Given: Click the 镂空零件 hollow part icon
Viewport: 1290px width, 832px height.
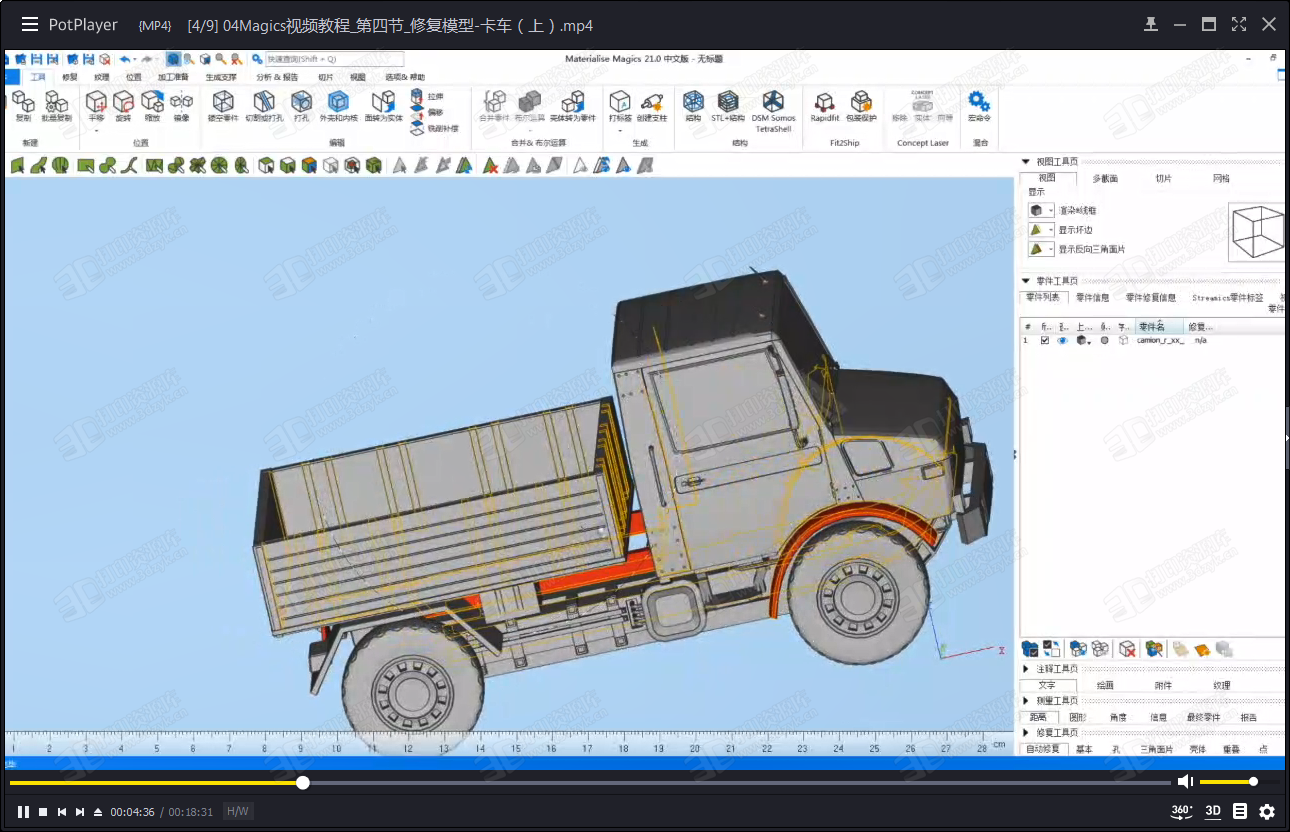Looking at the screenshot, I should (224, 100).
